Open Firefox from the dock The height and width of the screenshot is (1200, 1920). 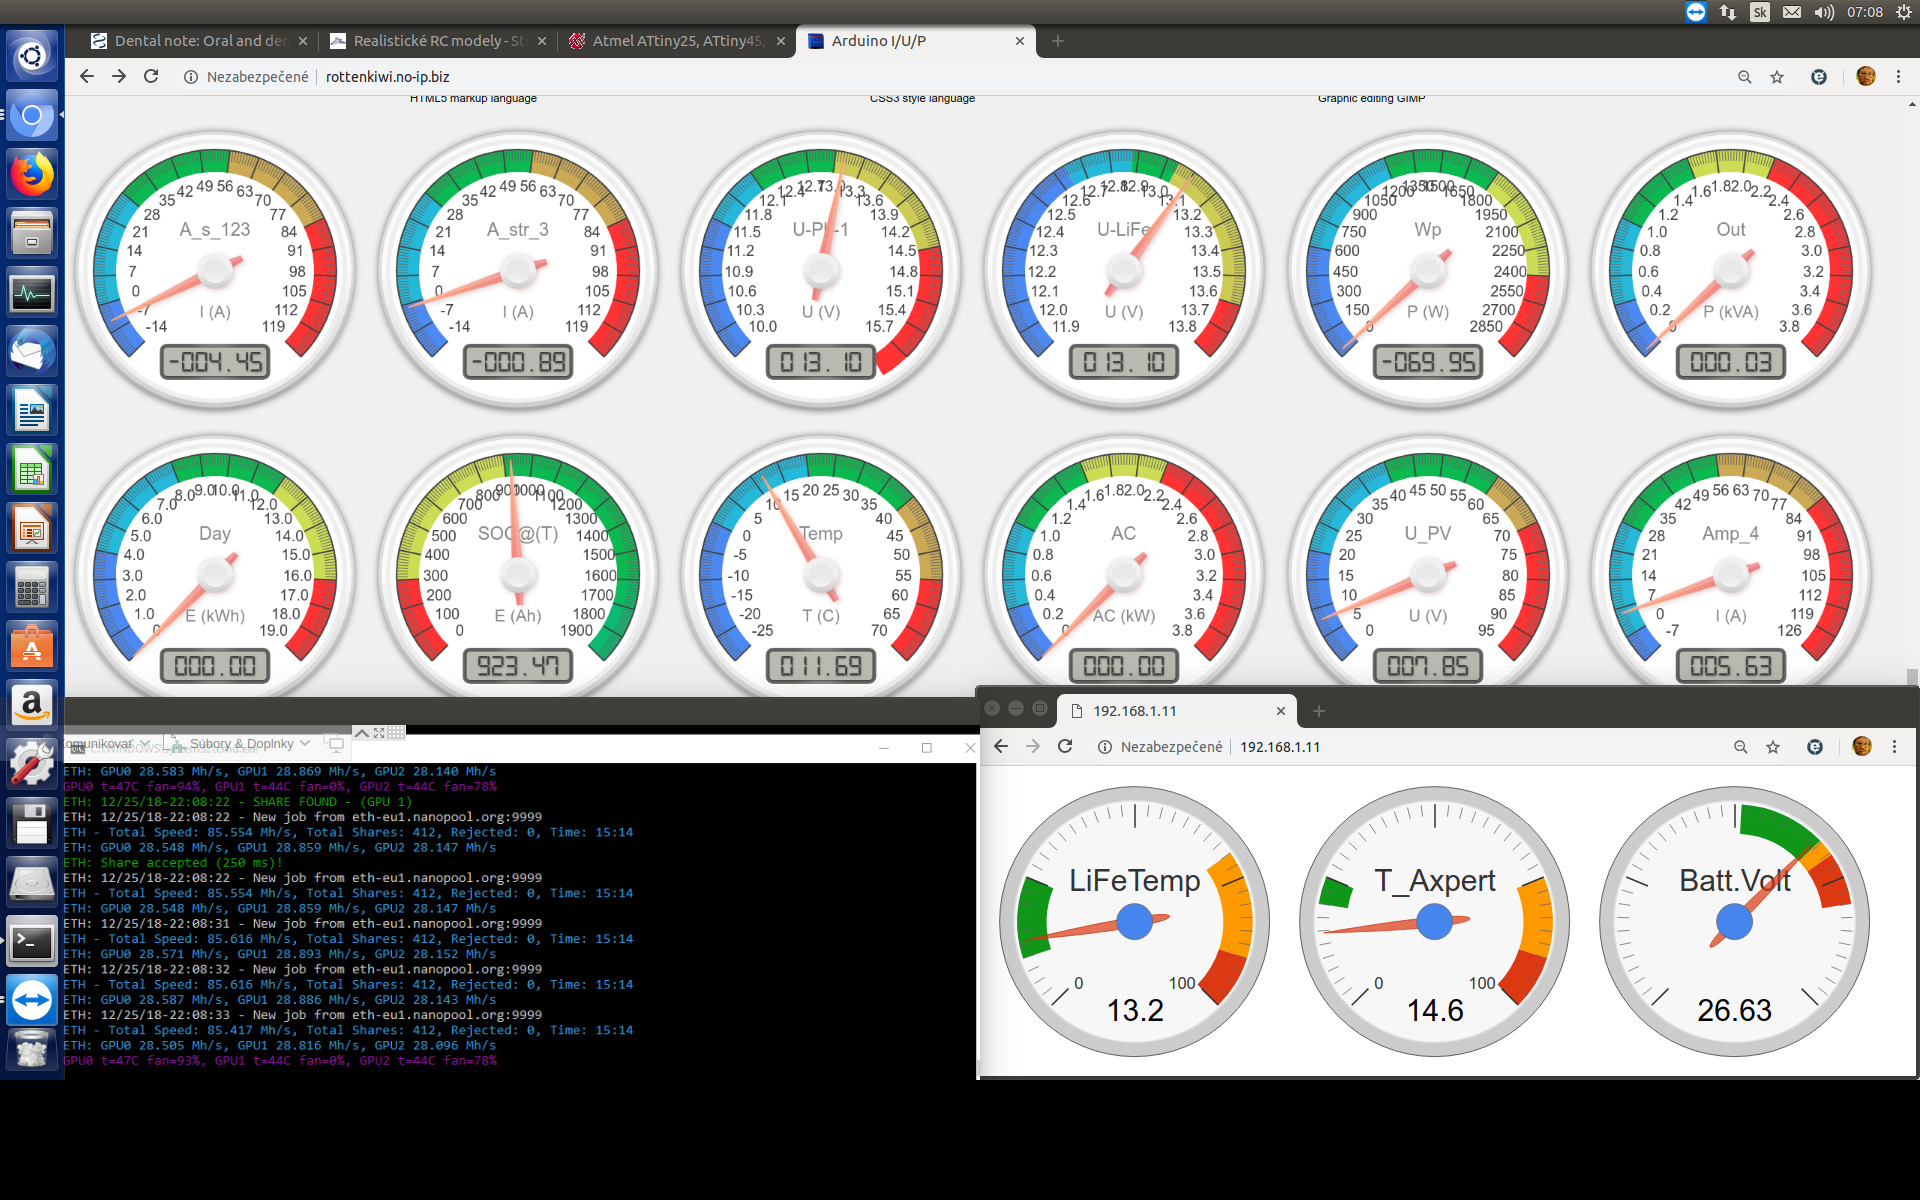tap(32, 174)
